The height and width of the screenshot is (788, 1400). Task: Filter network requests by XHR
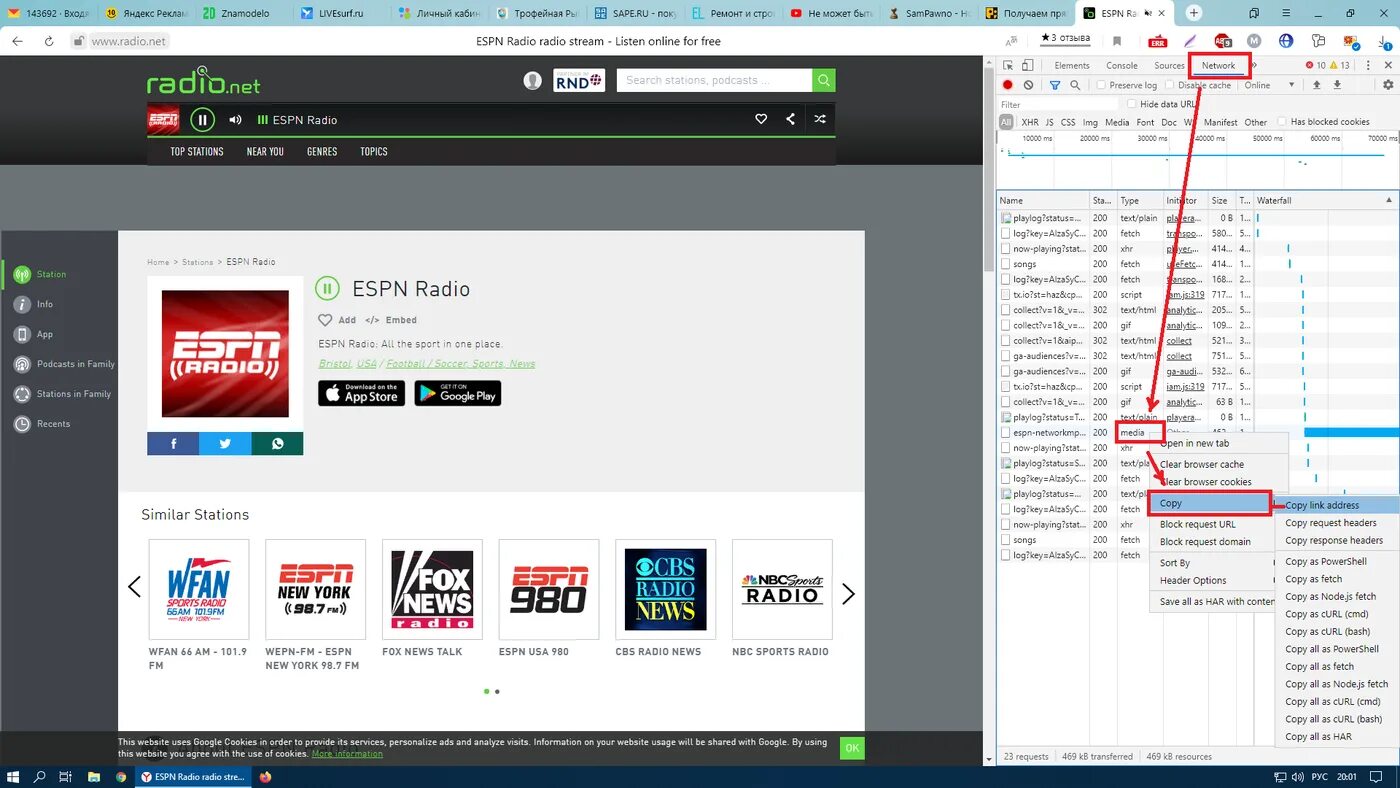click(1029, 122)
